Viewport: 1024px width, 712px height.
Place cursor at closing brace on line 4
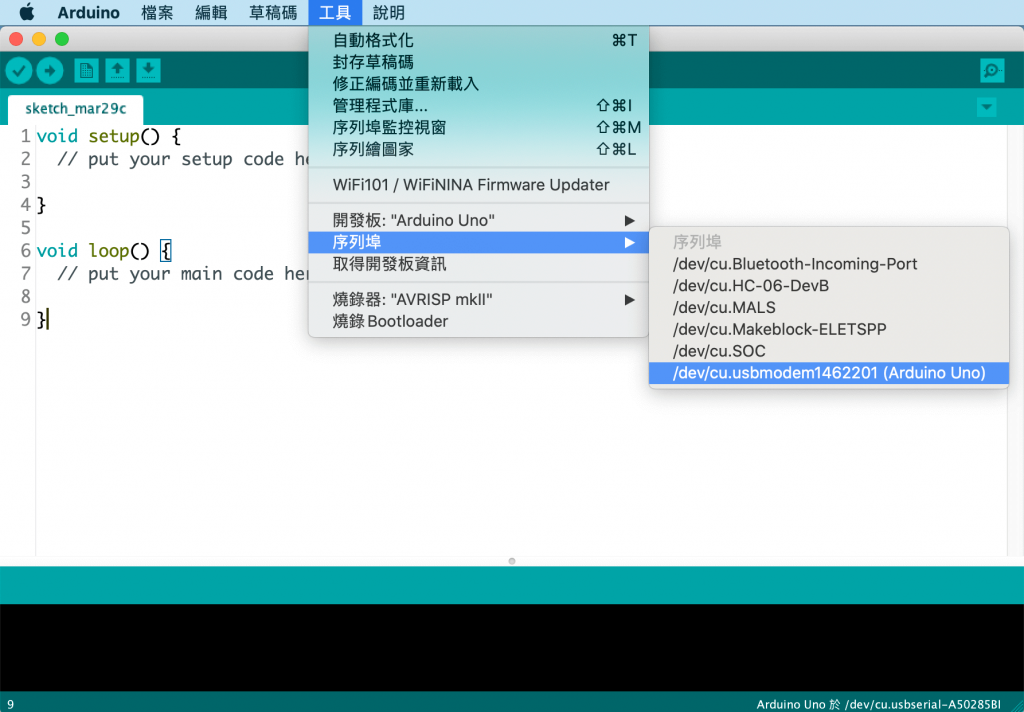pos(41,205)
